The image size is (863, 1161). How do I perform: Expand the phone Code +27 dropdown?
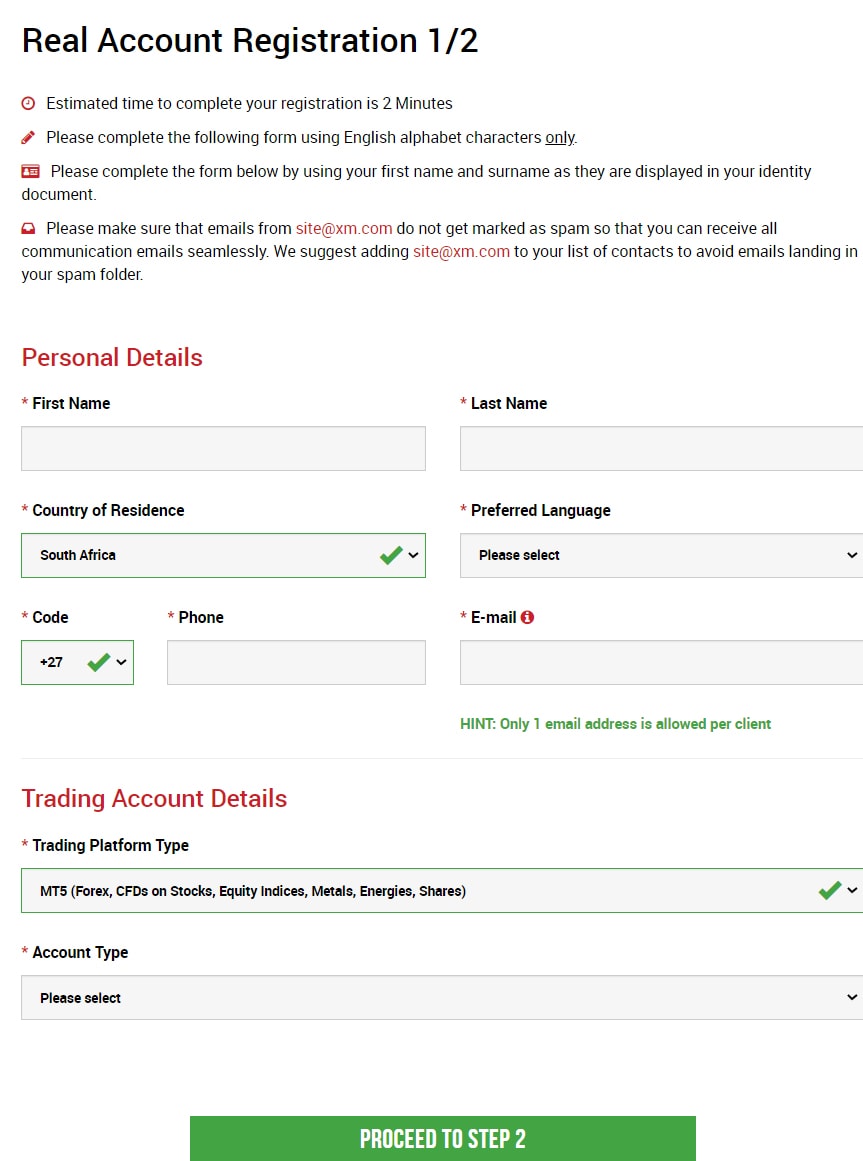tap(77, 662)
